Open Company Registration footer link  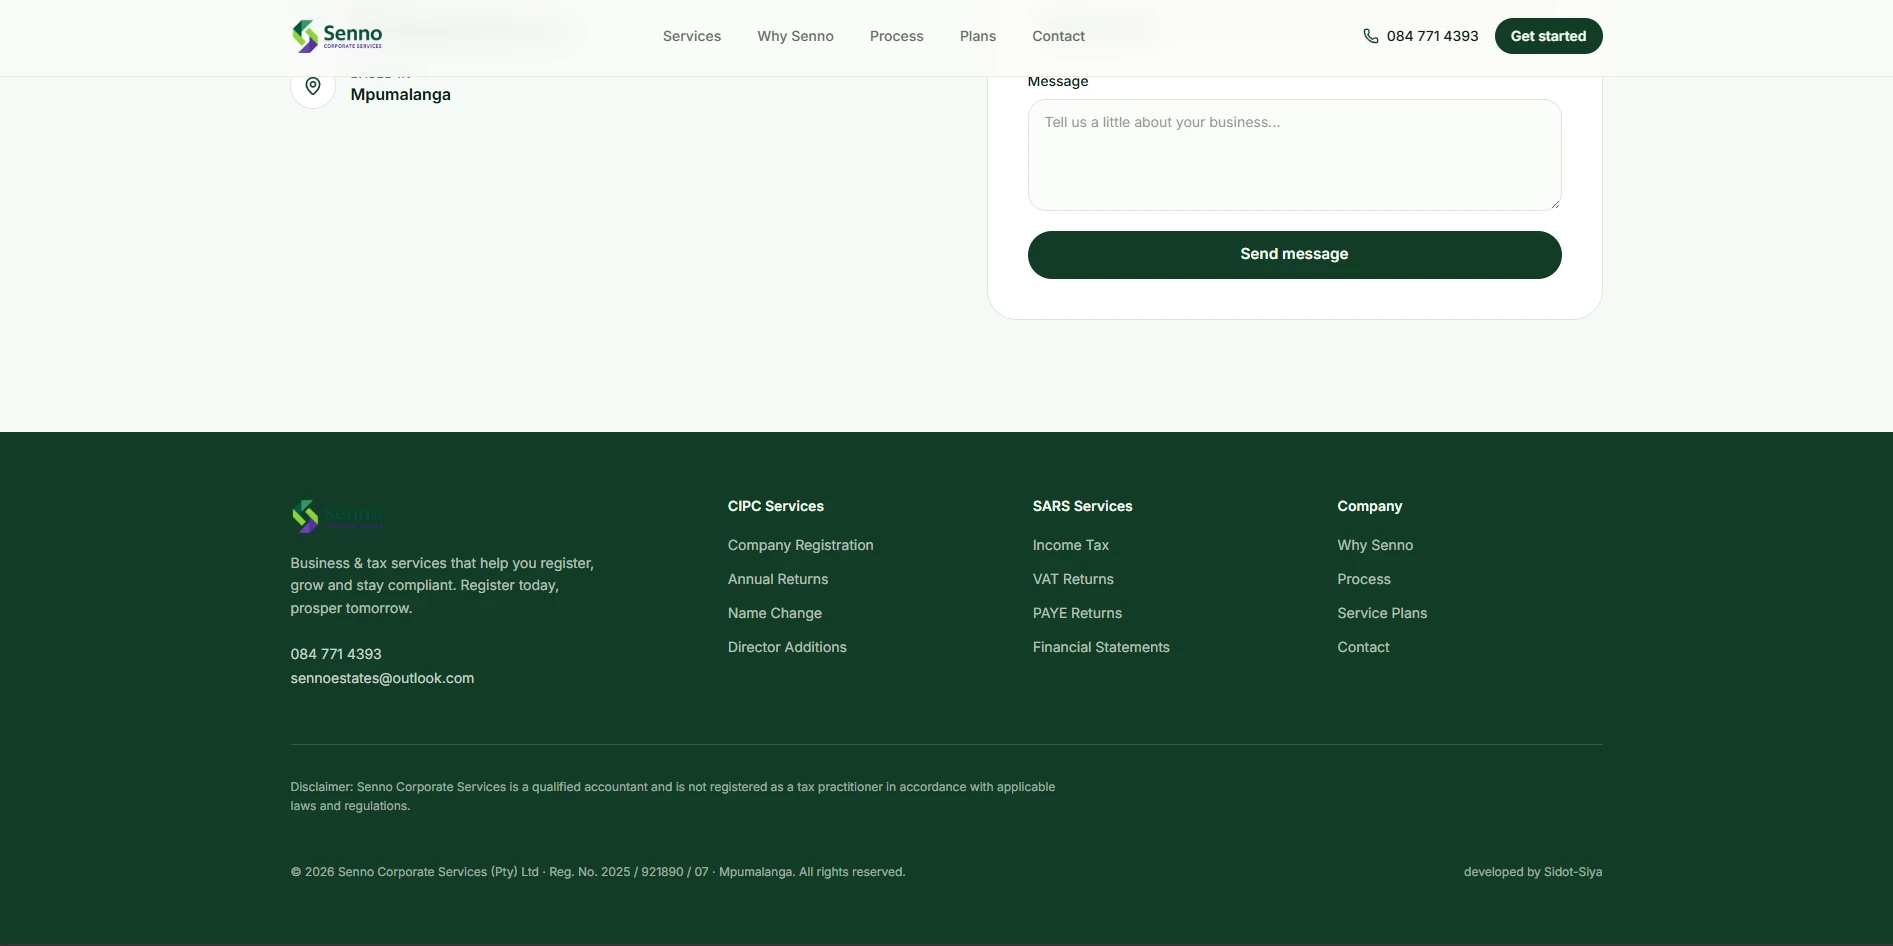click(800, 545)
